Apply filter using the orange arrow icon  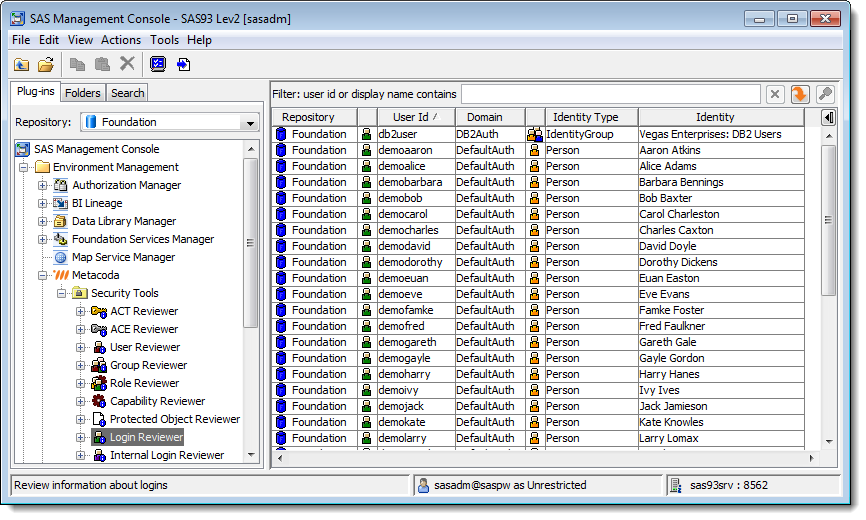(800, 94)
